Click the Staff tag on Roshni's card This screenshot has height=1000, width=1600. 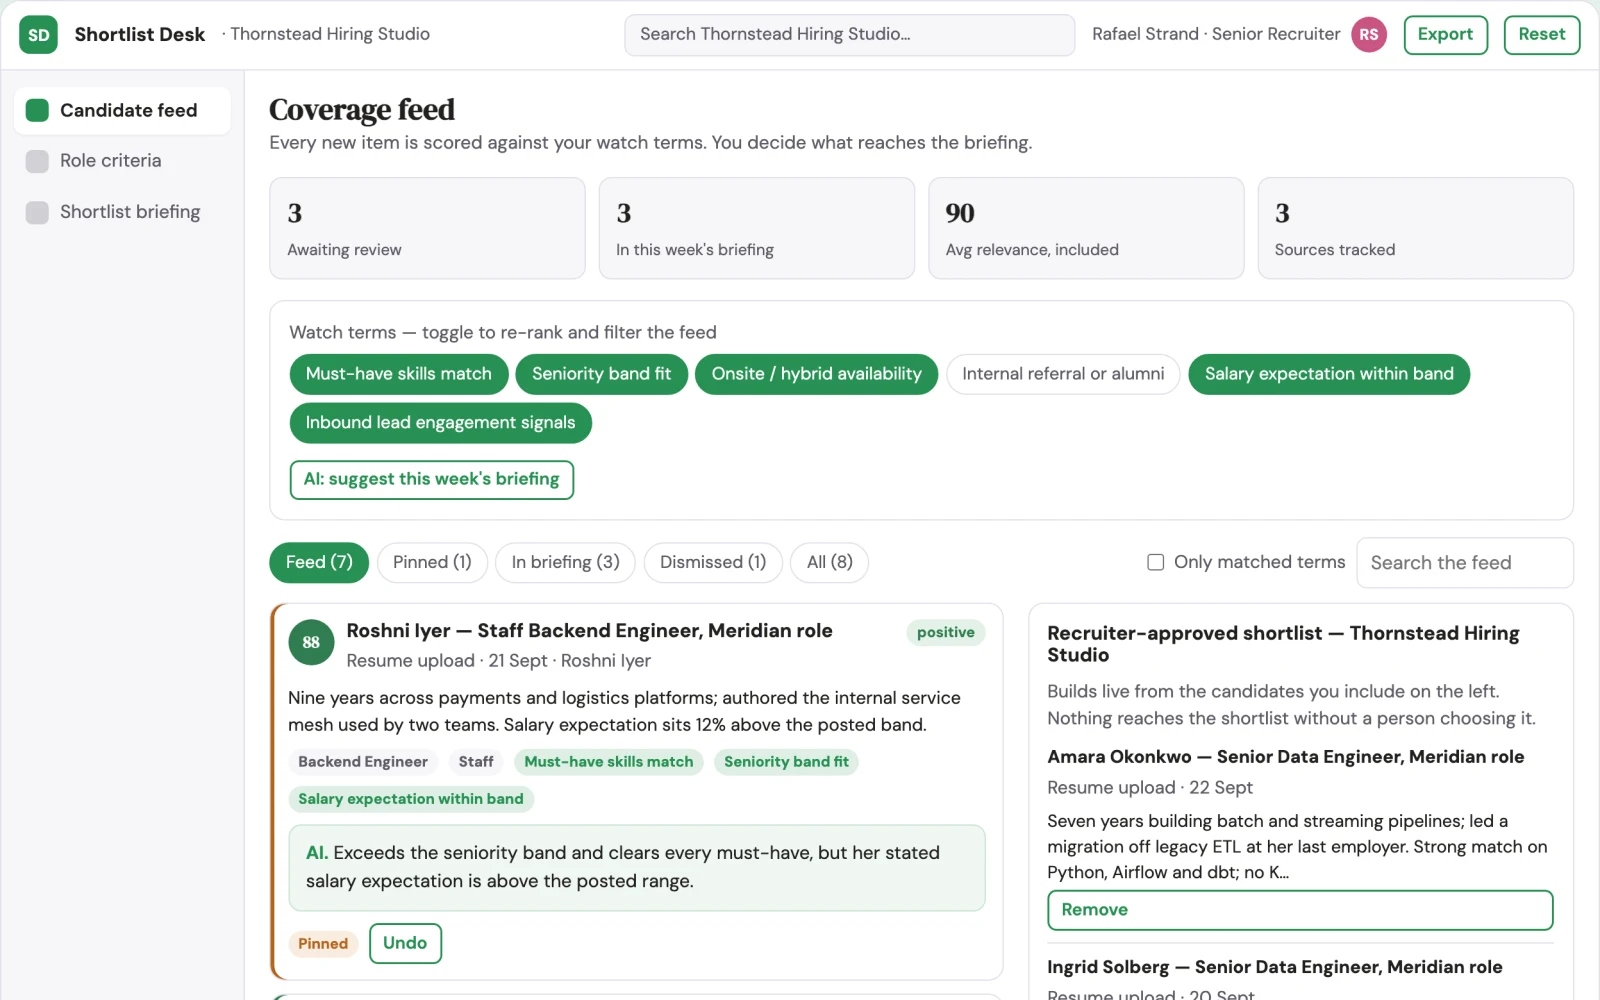coord(476,762)
